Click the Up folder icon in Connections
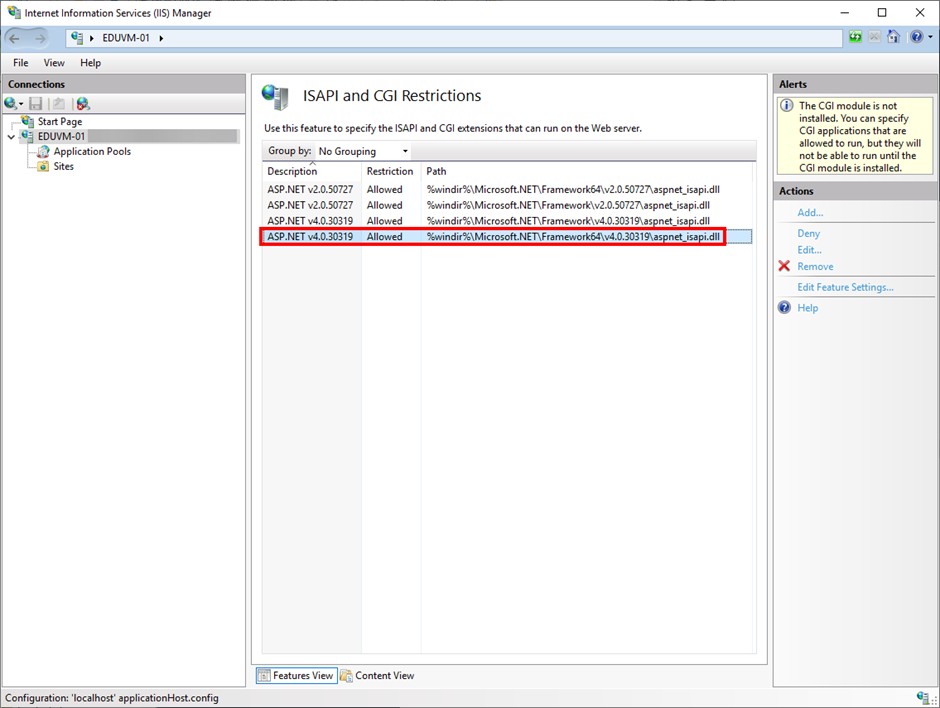940x708 pixels. (59, 104)
